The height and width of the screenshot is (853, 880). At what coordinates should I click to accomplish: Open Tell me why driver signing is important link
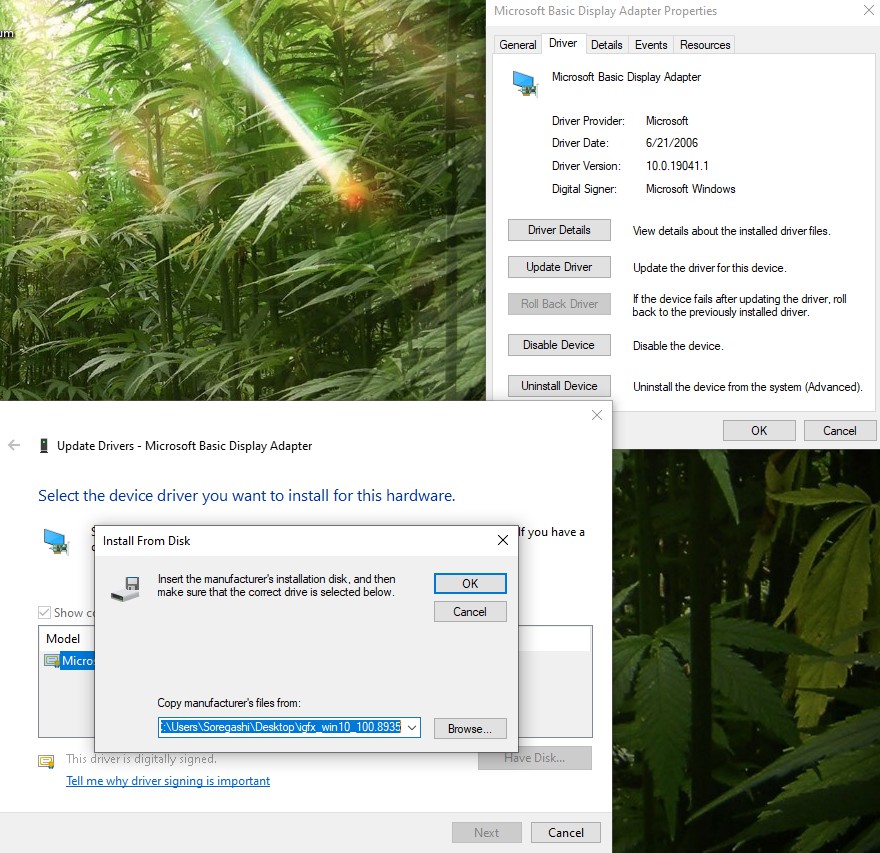coord(168,781)
